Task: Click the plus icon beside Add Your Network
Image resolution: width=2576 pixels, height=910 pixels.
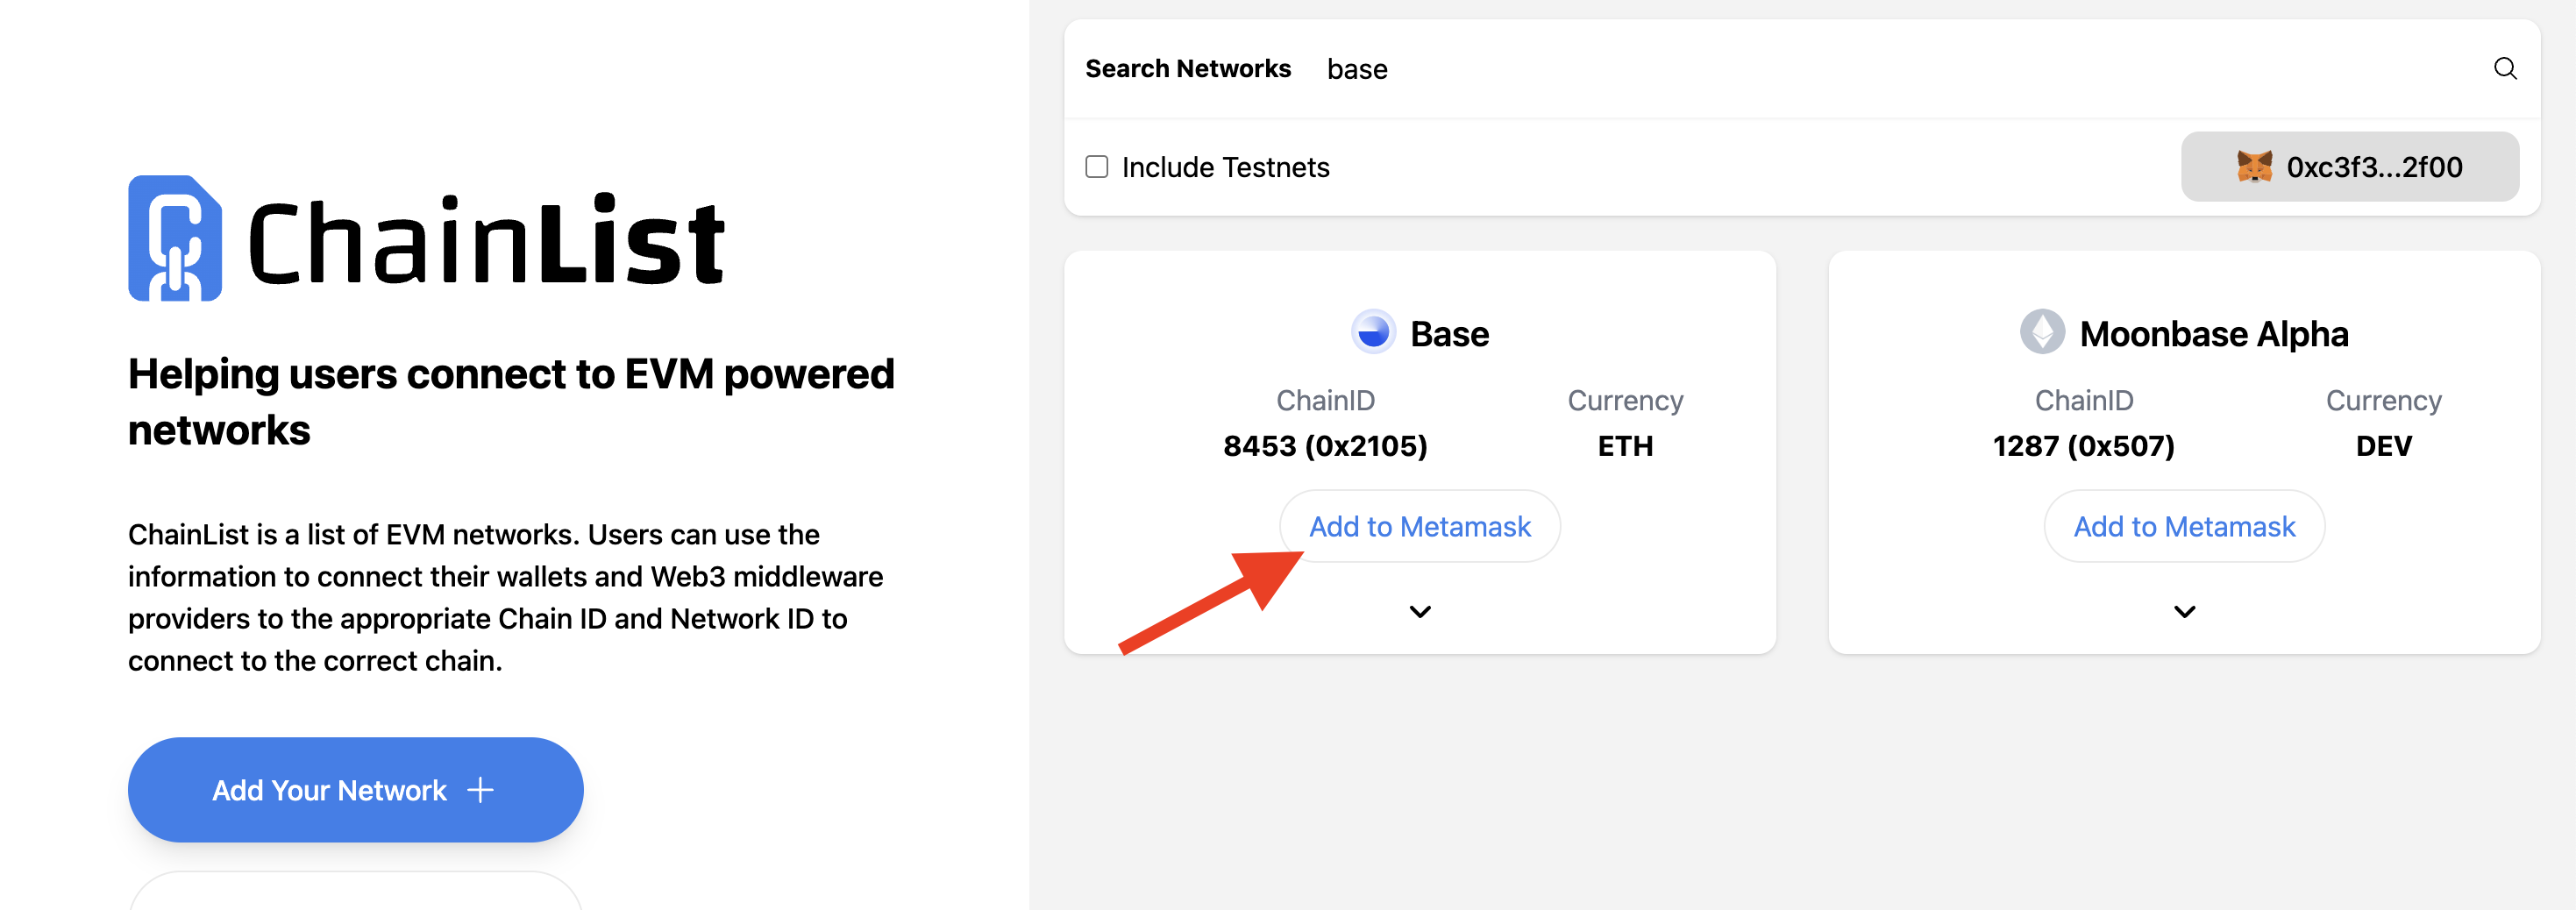Action: click(x=481, y=790)
